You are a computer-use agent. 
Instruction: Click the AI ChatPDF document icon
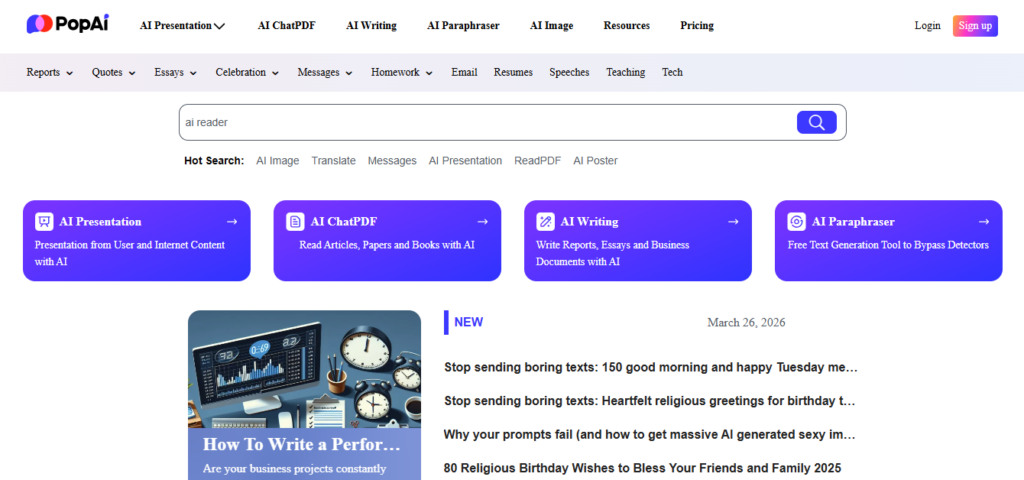coord(295,221)
